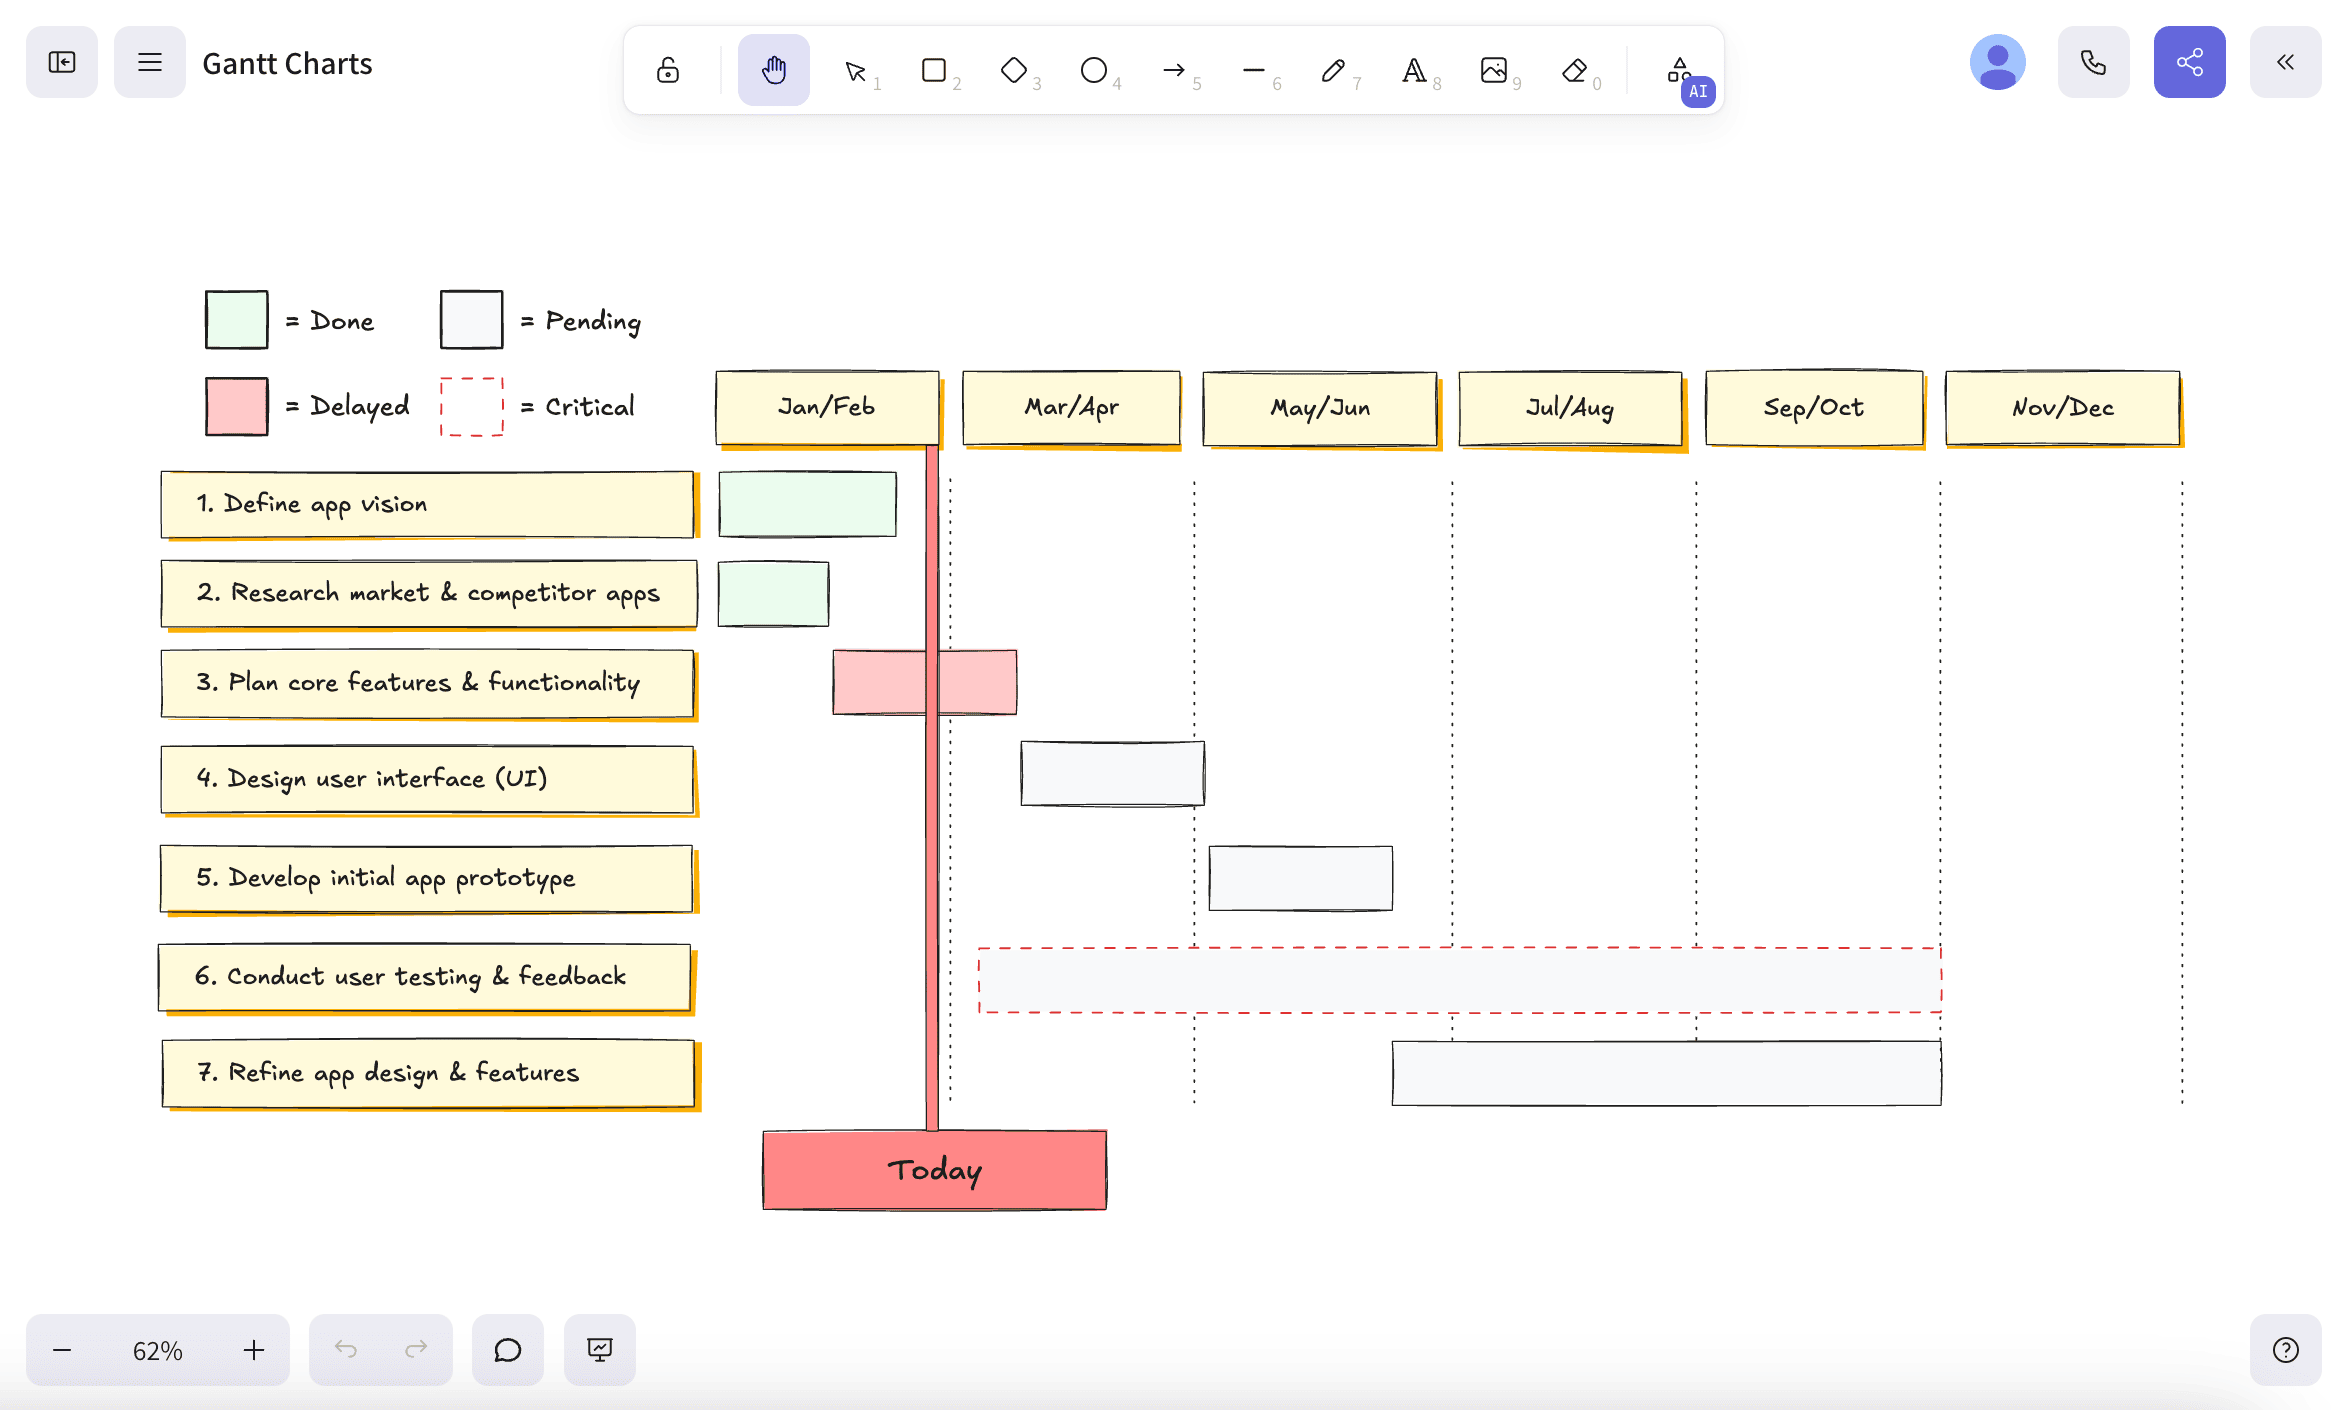The width and height of the screenshot is (2340, 1410).
Task: Open the Share dialog
Action: (2189, 61)
